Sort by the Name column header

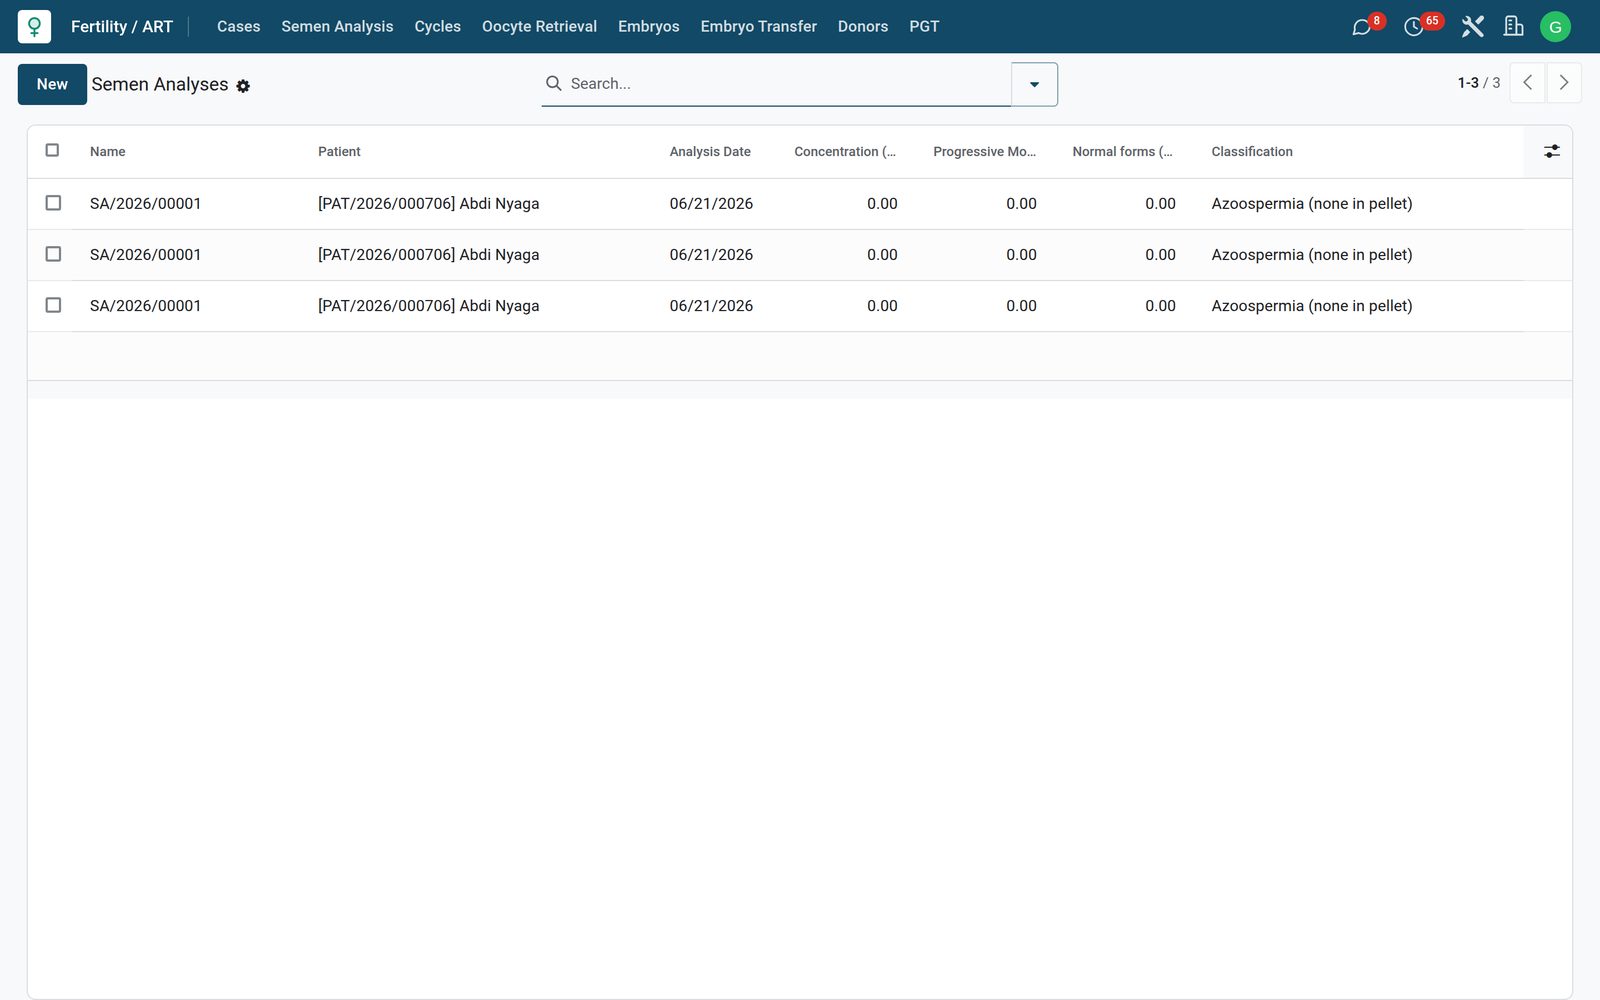tap(108, 152)
